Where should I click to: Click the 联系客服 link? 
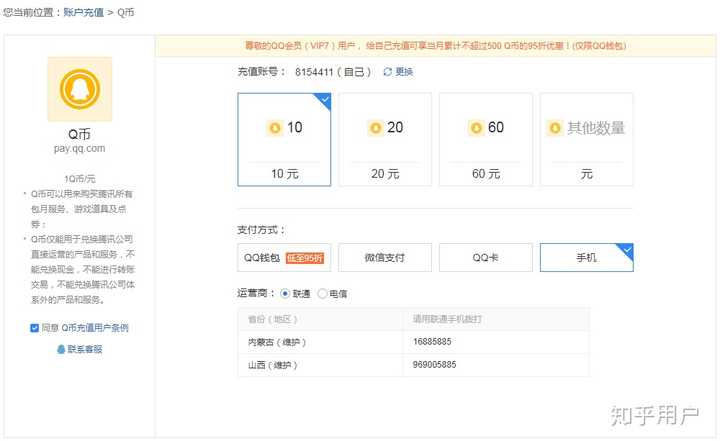point(85,349)
